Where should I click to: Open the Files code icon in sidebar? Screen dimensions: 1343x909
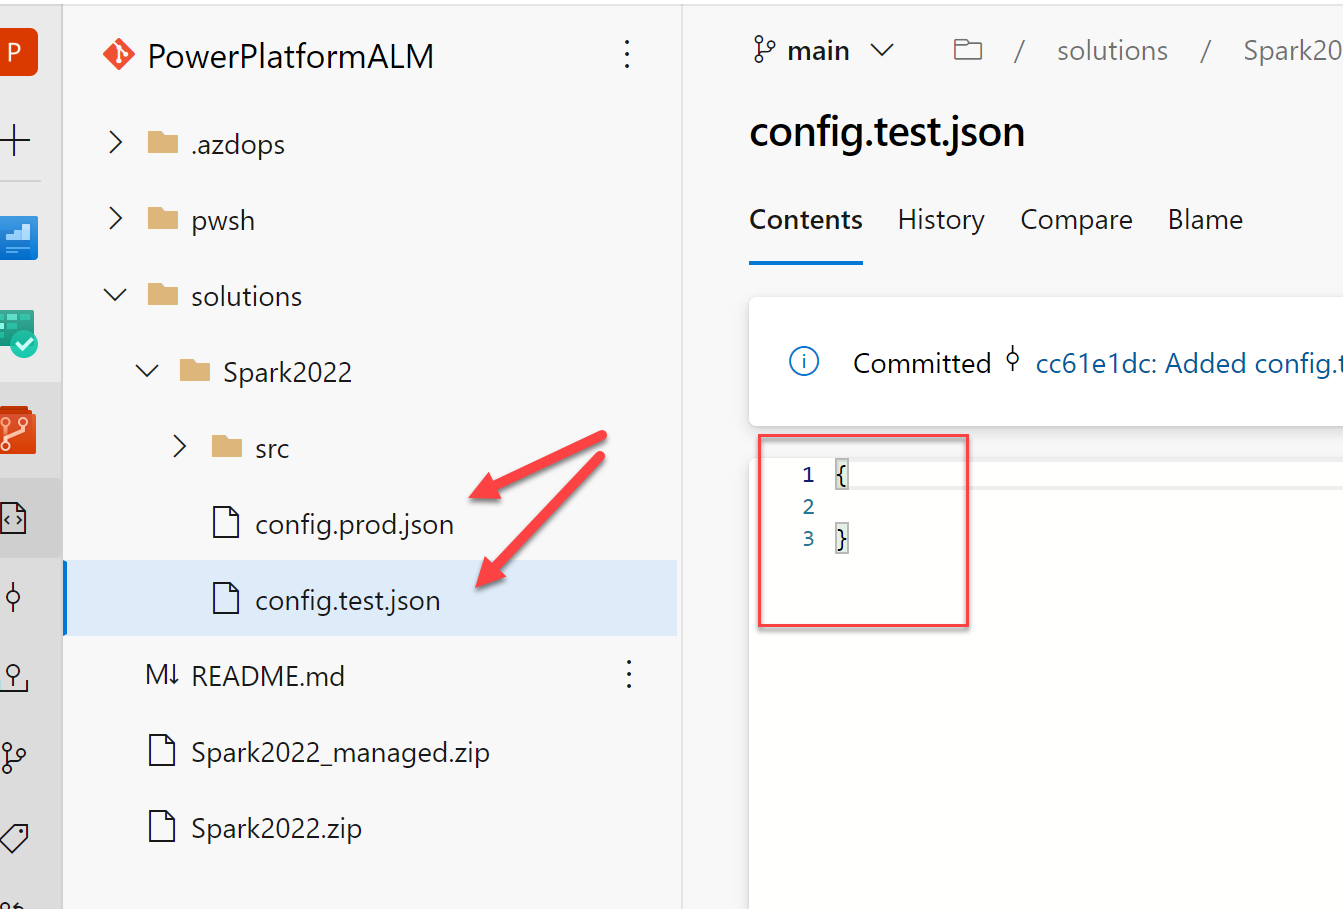(15, 518)
